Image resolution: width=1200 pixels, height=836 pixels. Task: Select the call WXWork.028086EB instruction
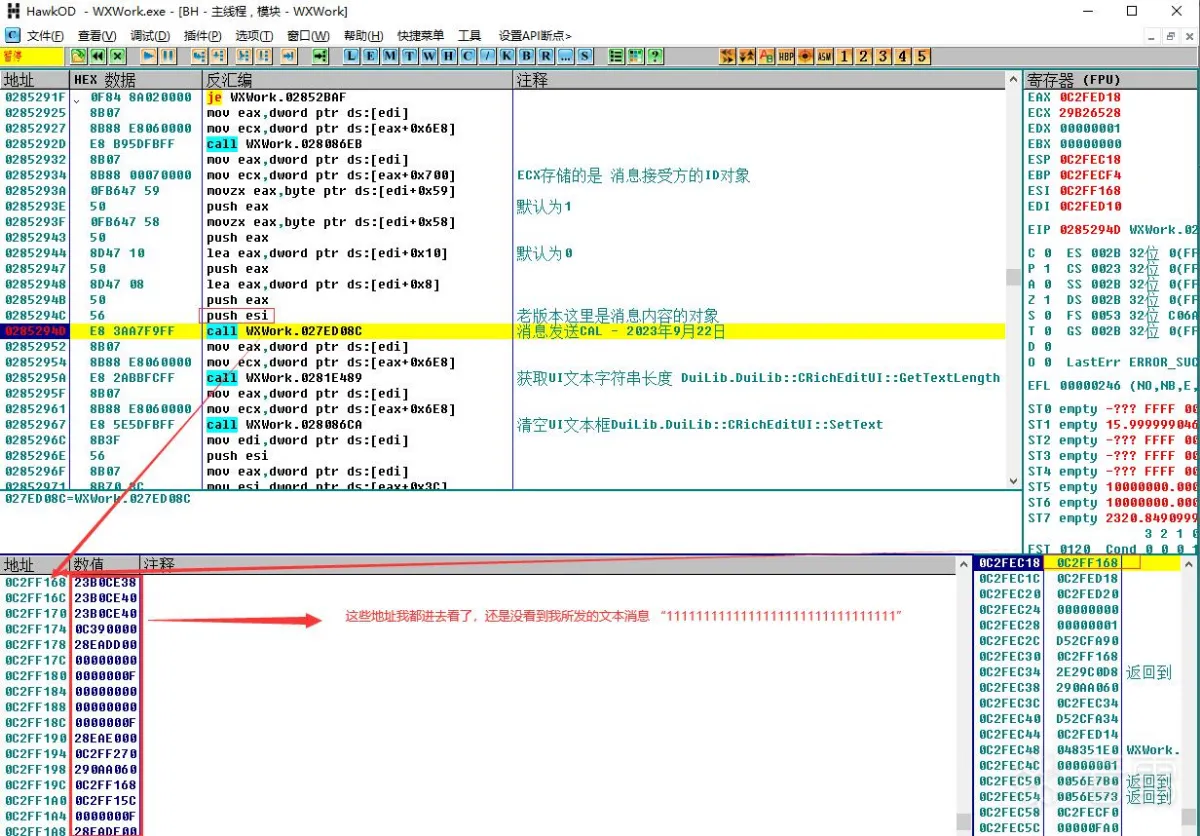284,144
